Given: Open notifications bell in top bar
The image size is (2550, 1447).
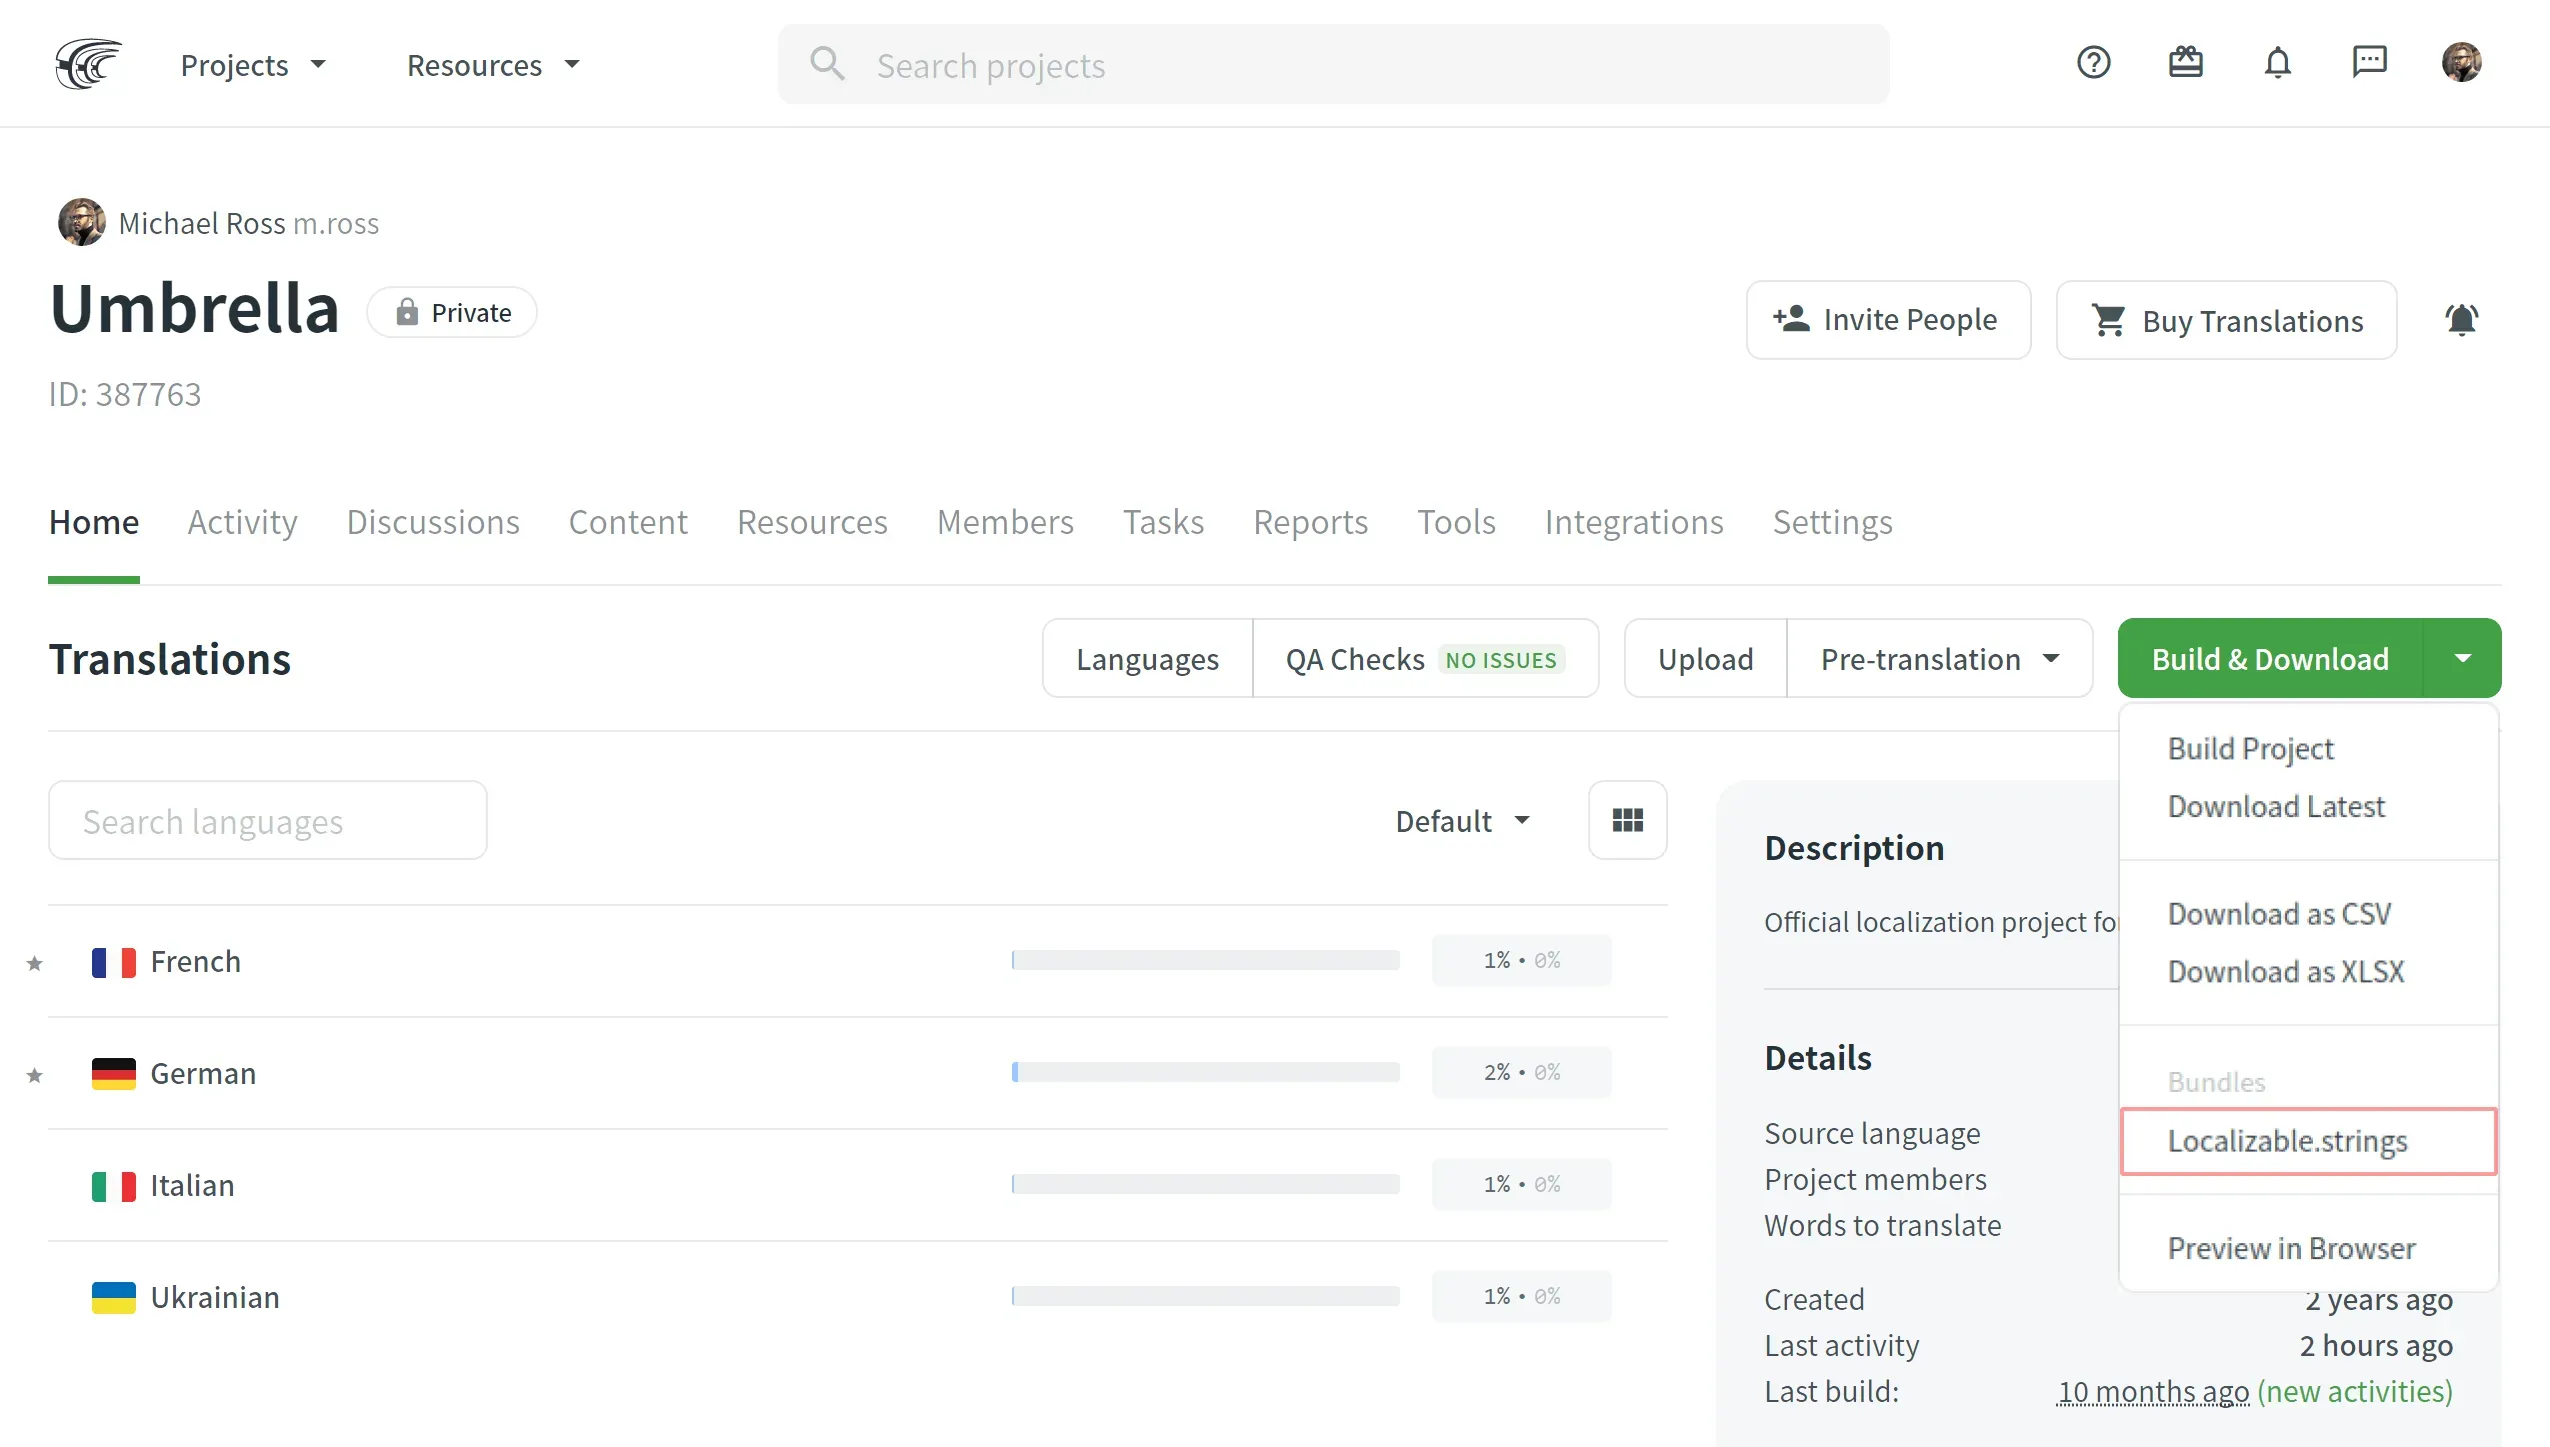Looking at the screenshot, I should point(2277,63).
